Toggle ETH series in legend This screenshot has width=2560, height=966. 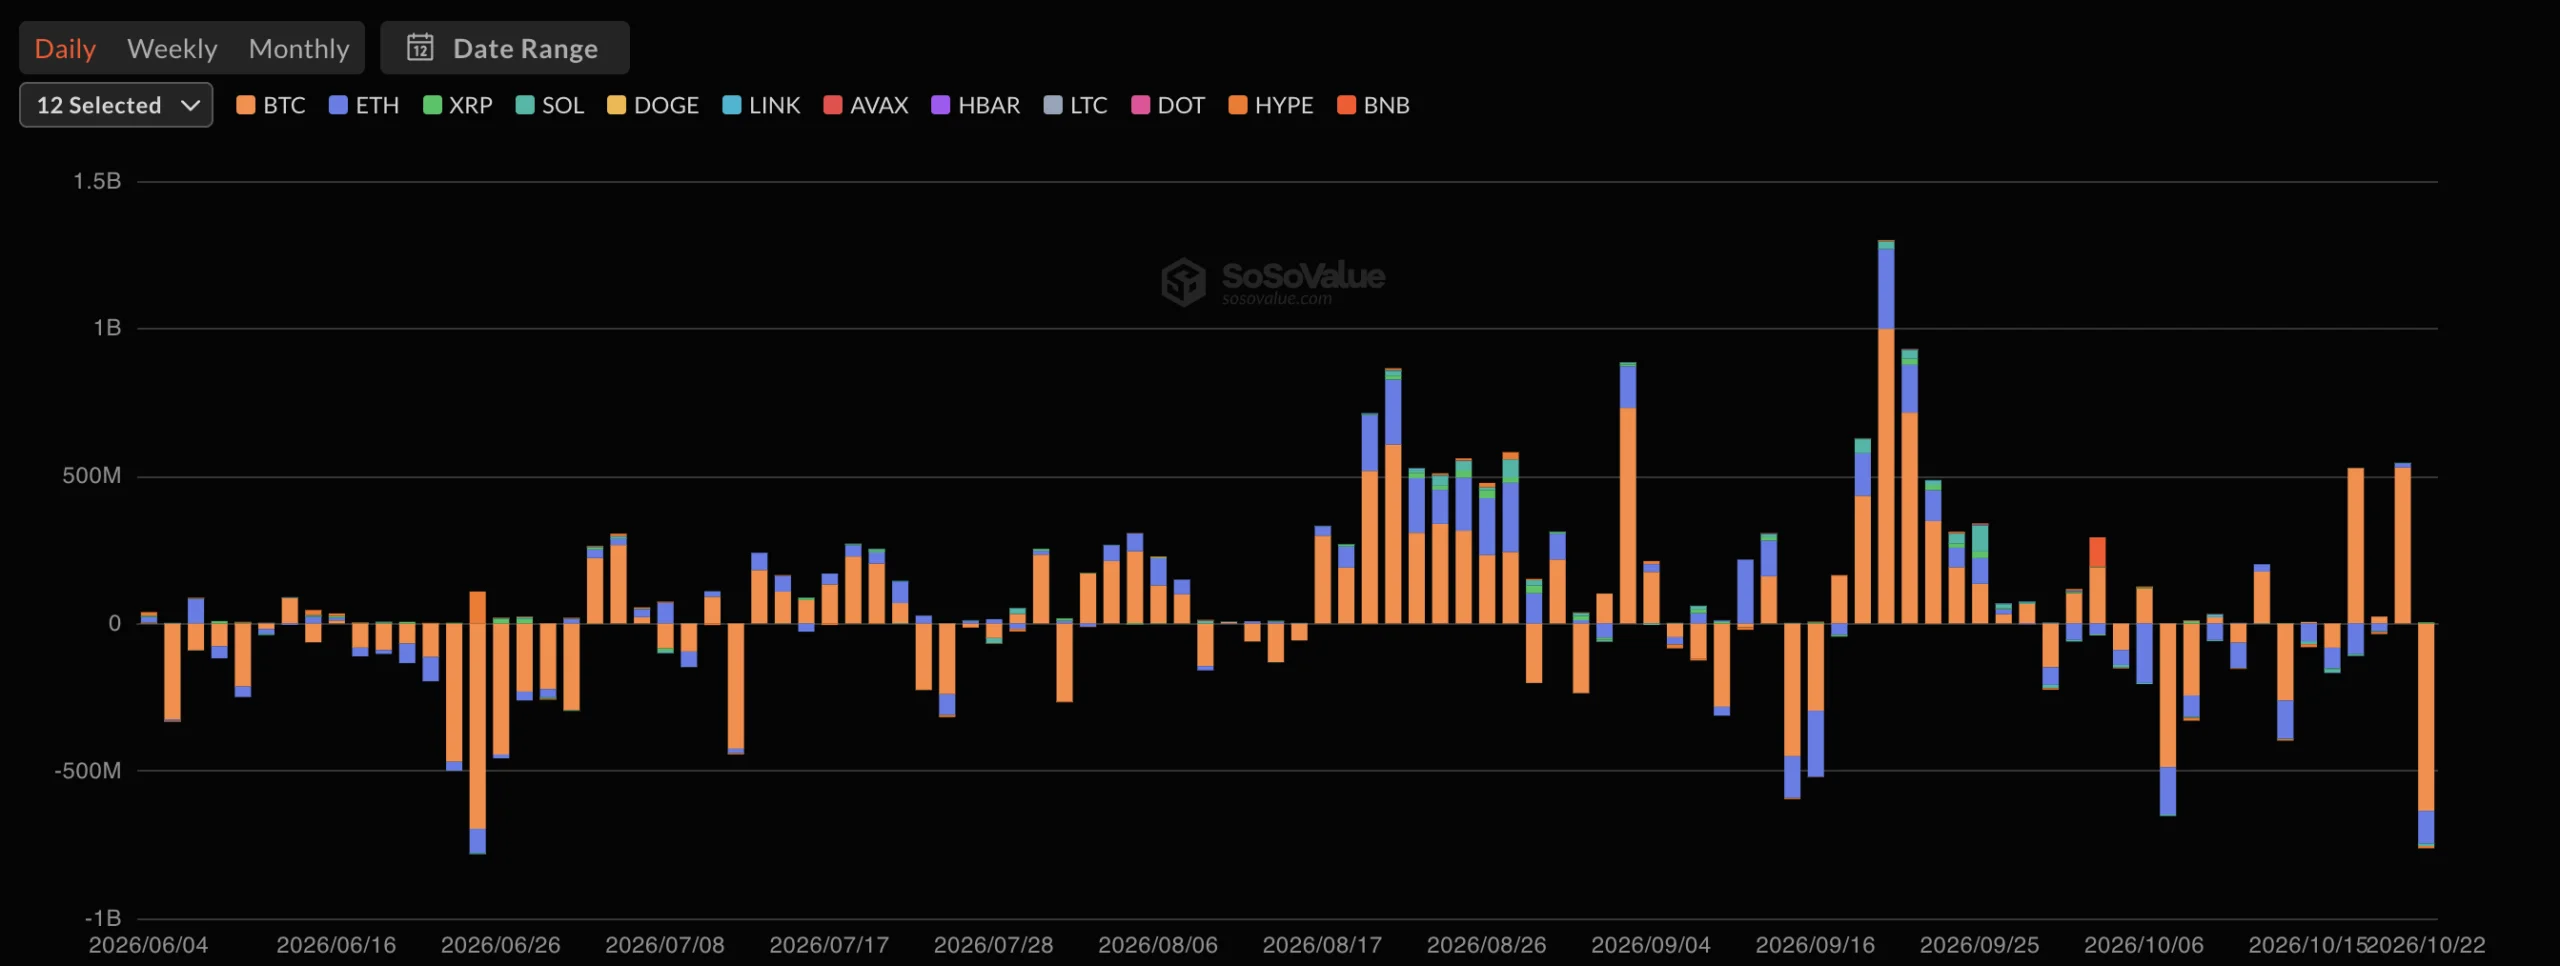(x=364, y=105)
